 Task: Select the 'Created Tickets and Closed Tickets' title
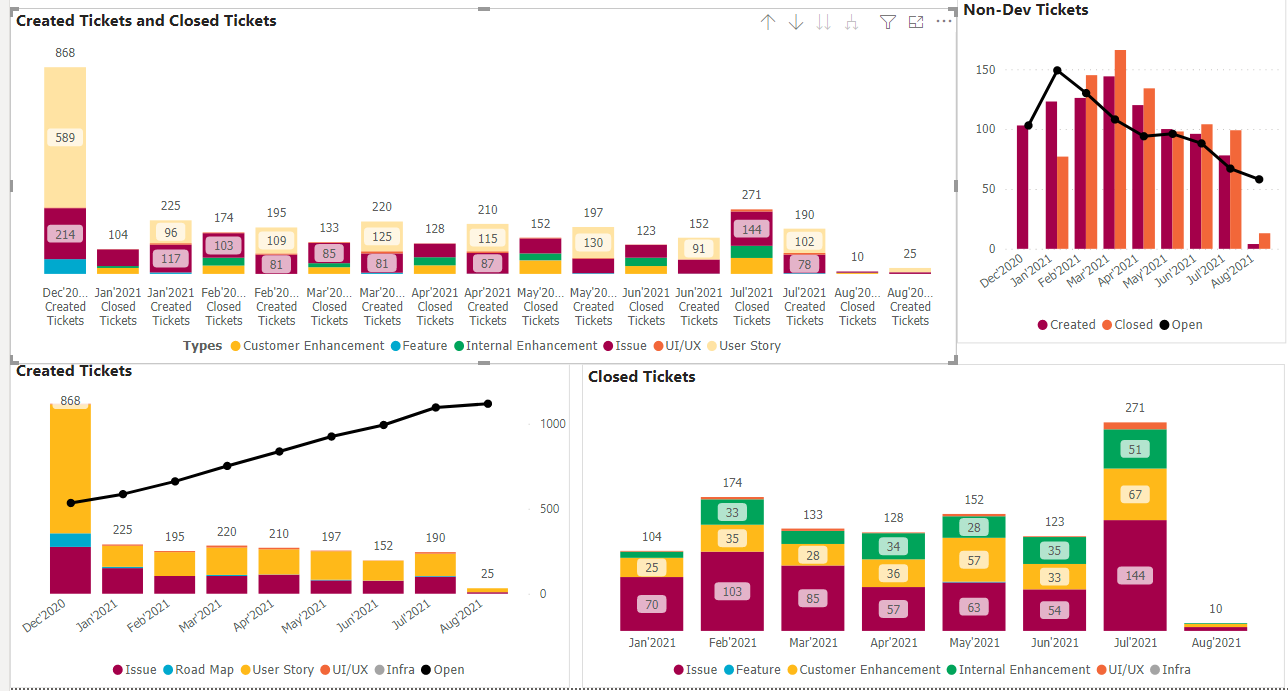(147, 20)
